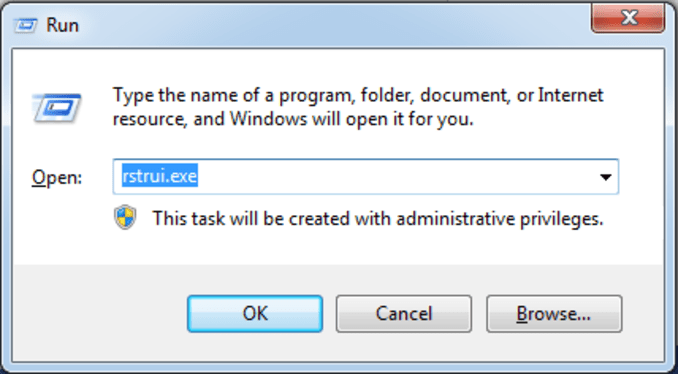The image size is (678, 374).
Task: Click the highlighted rstrui.exe text
Action: [x=160, y=176]
